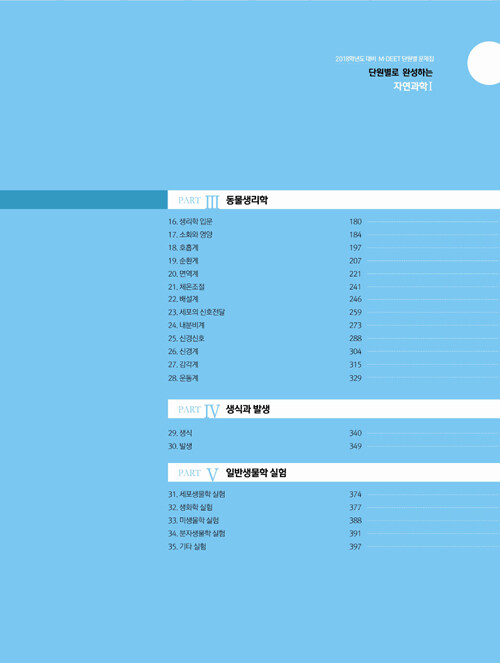Click page number 288
Screen dimensions: 500x663
pyautogui.click(x=355, y=338)
